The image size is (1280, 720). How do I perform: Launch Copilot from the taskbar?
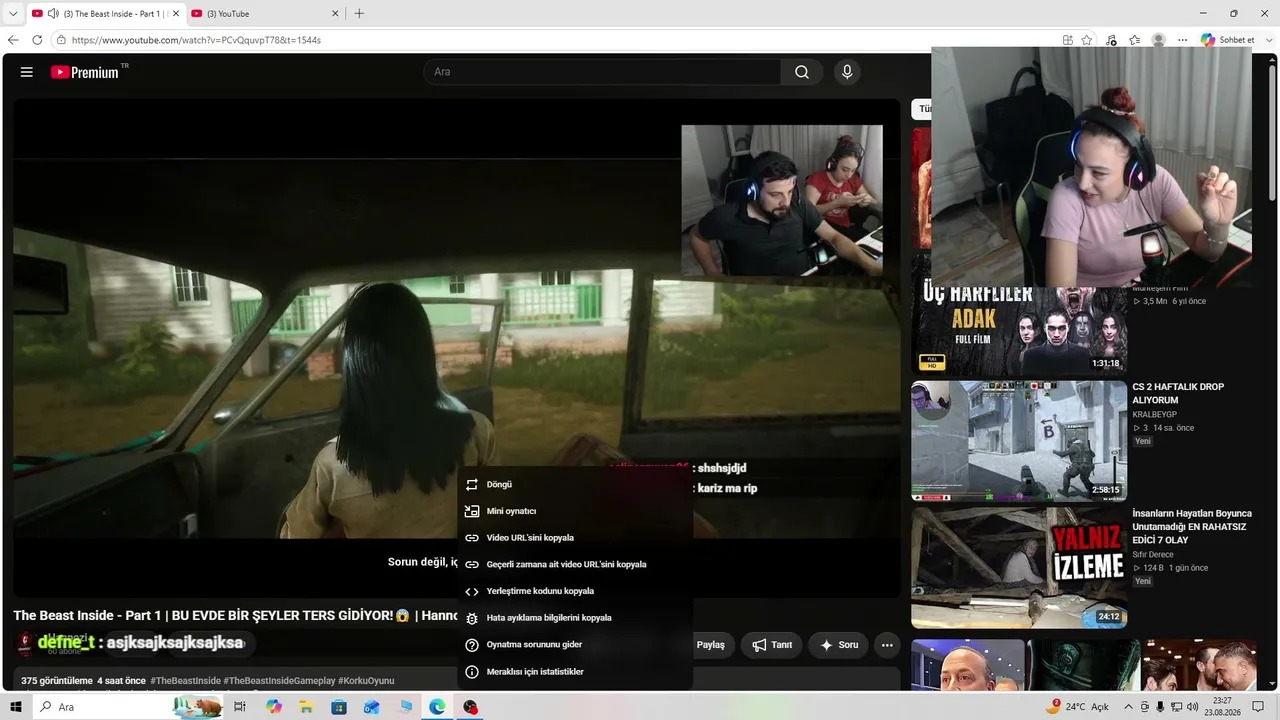(274, 707)
